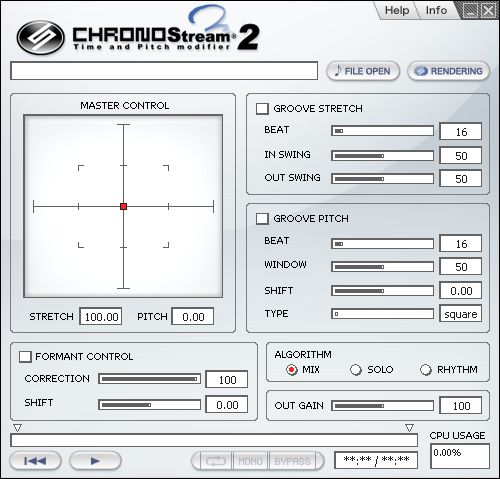Enable the GROOVE STRETCH checkbox
Viewport: 500px width, 479px height.
pyautogui.click(x=262, y=109)
